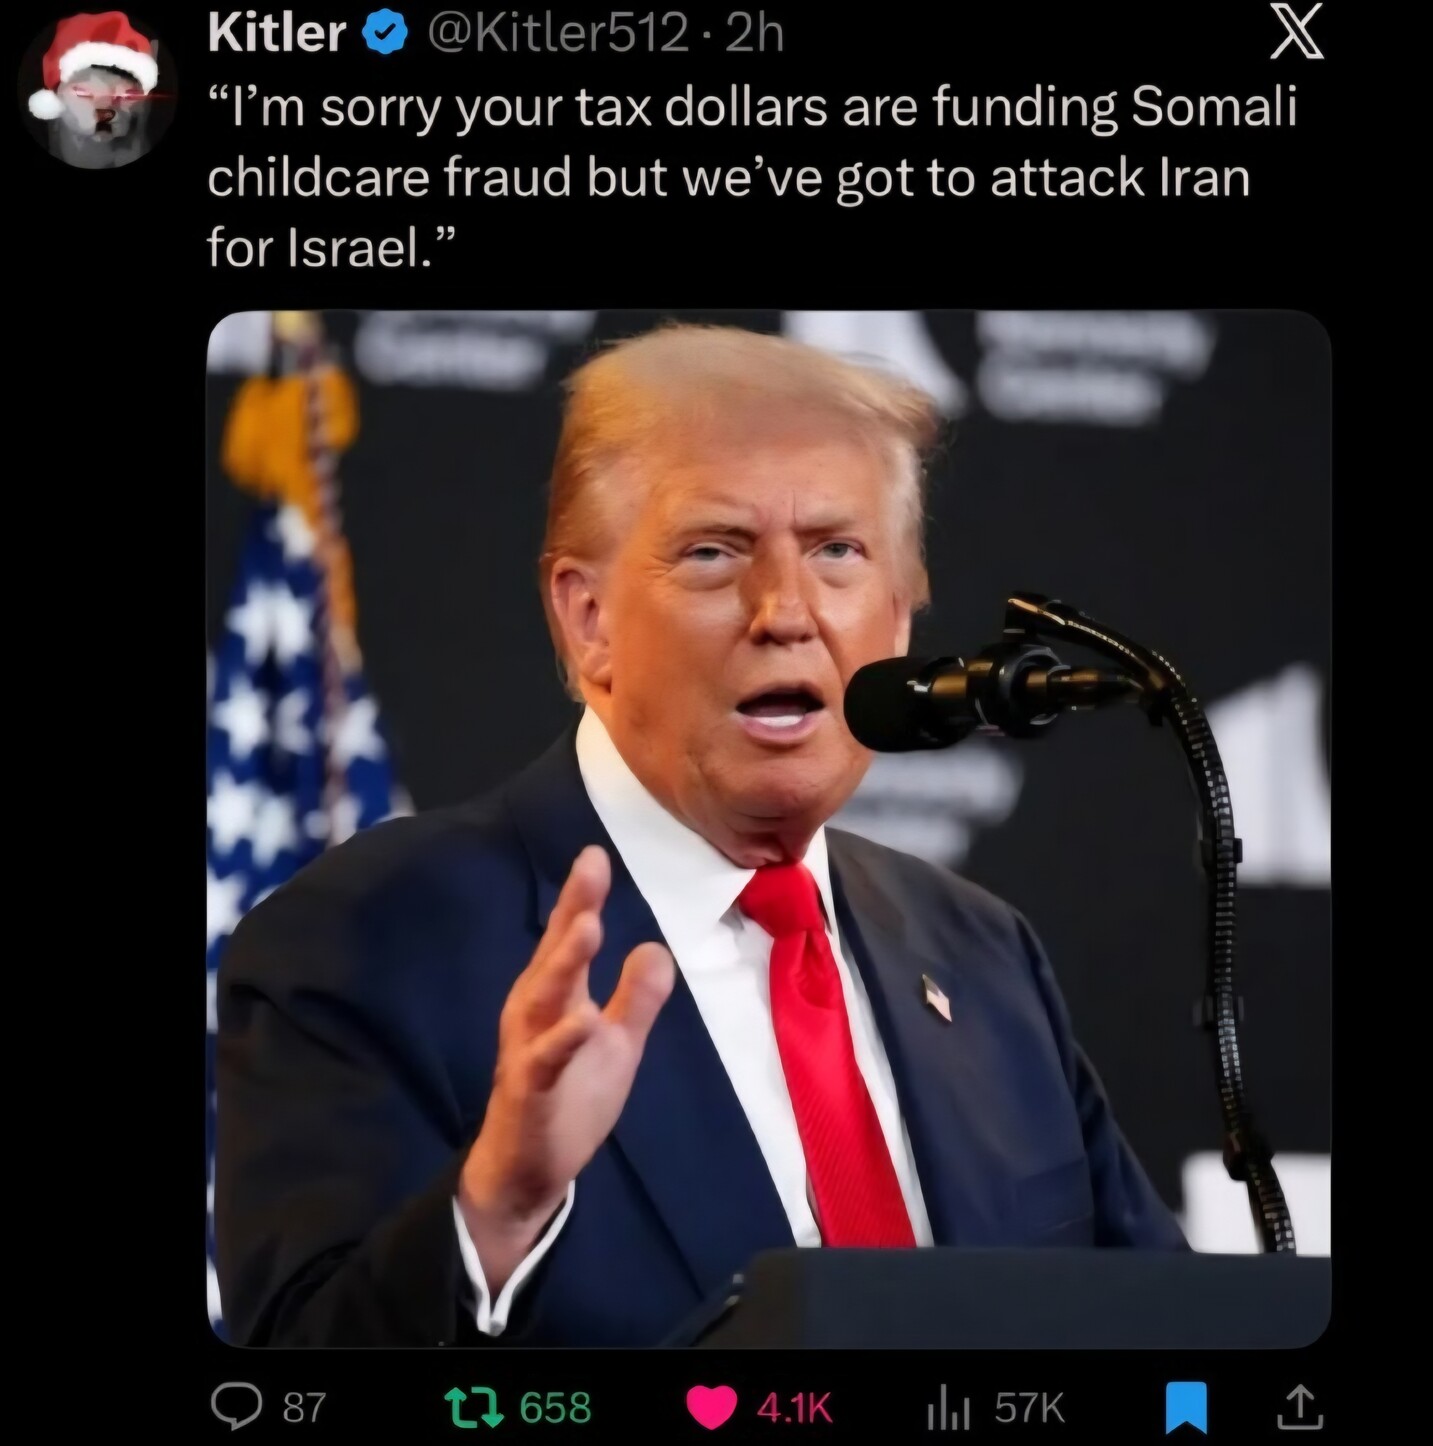Screen dimensions: 1433x1446
Task: Click the 4.1K likes count
Action: (794, 1408)
